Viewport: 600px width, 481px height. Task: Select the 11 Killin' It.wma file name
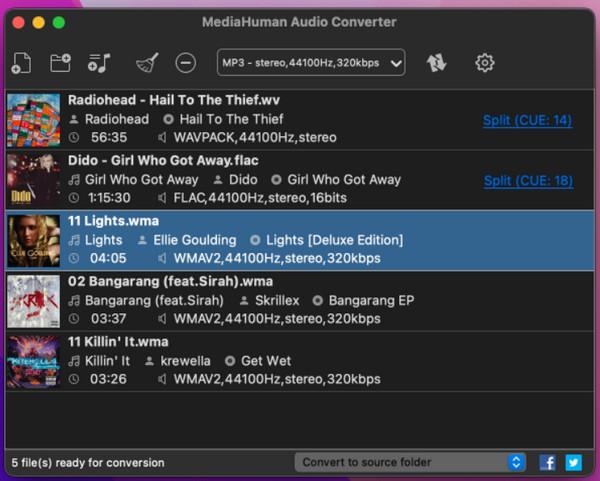pos(118,342)
